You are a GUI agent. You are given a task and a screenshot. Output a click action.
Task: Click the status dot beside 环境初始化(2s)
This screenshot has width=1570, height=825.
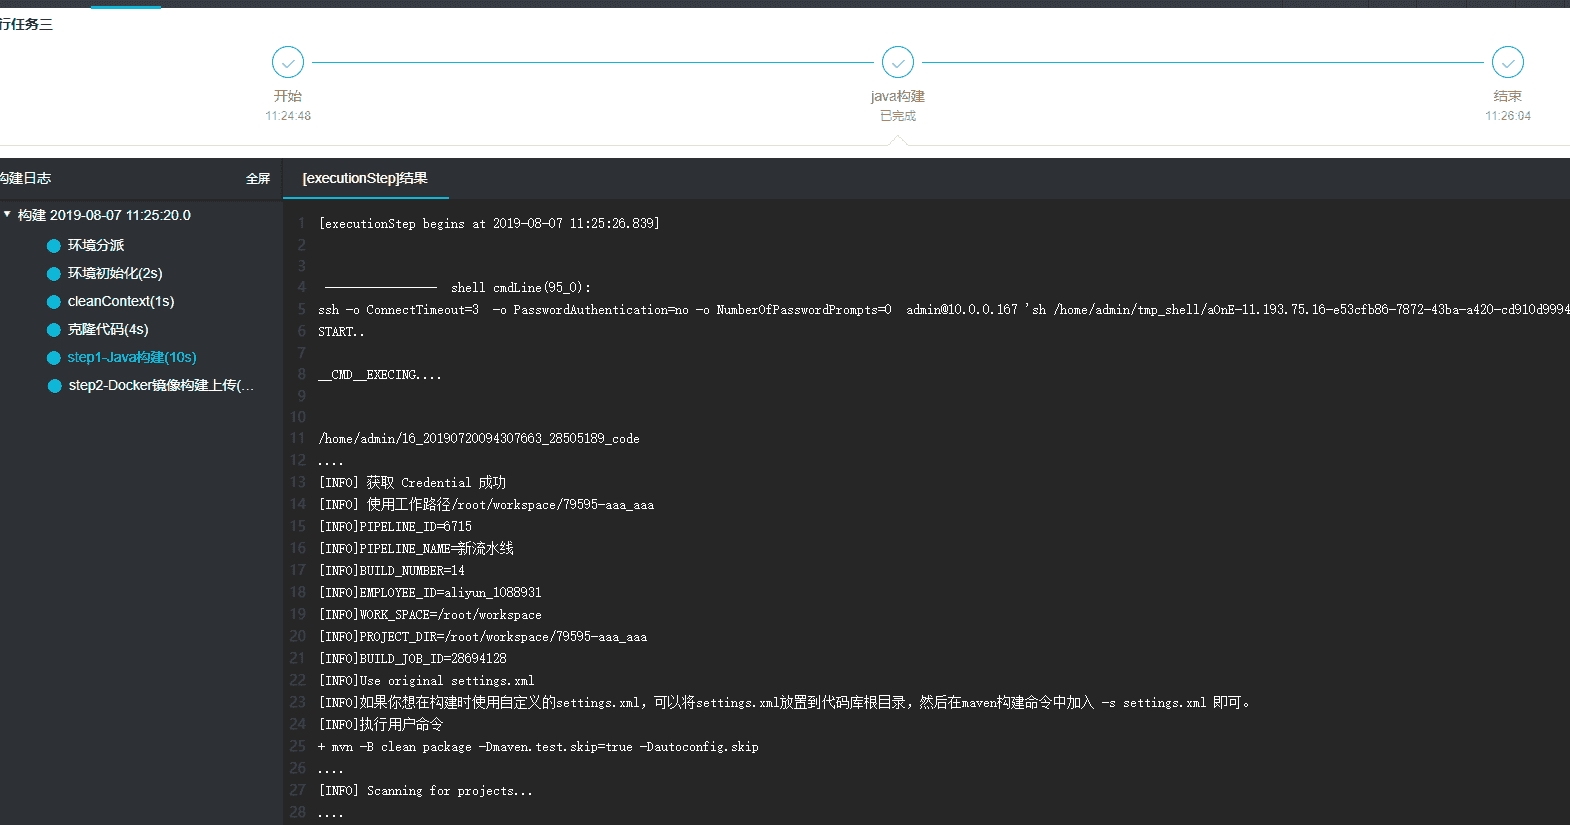(54, 274)
